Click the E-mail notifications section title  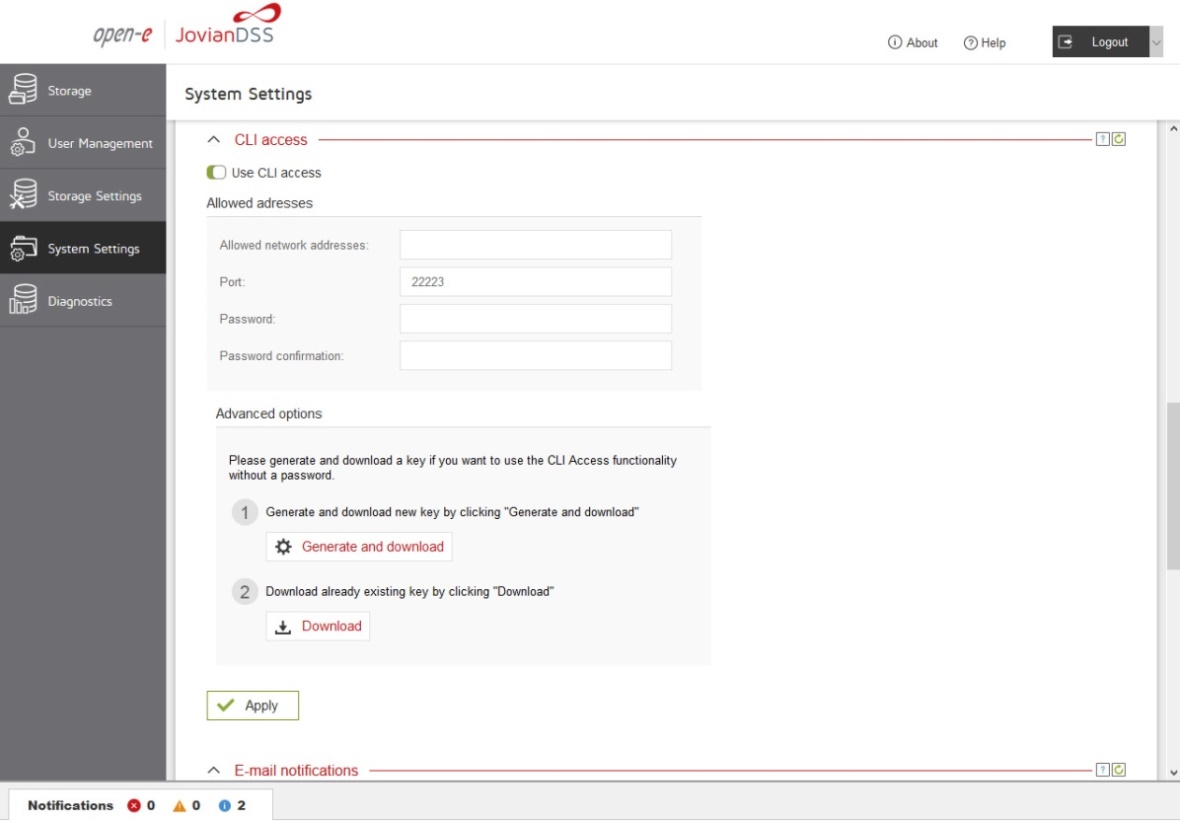(x=297, y=771)
